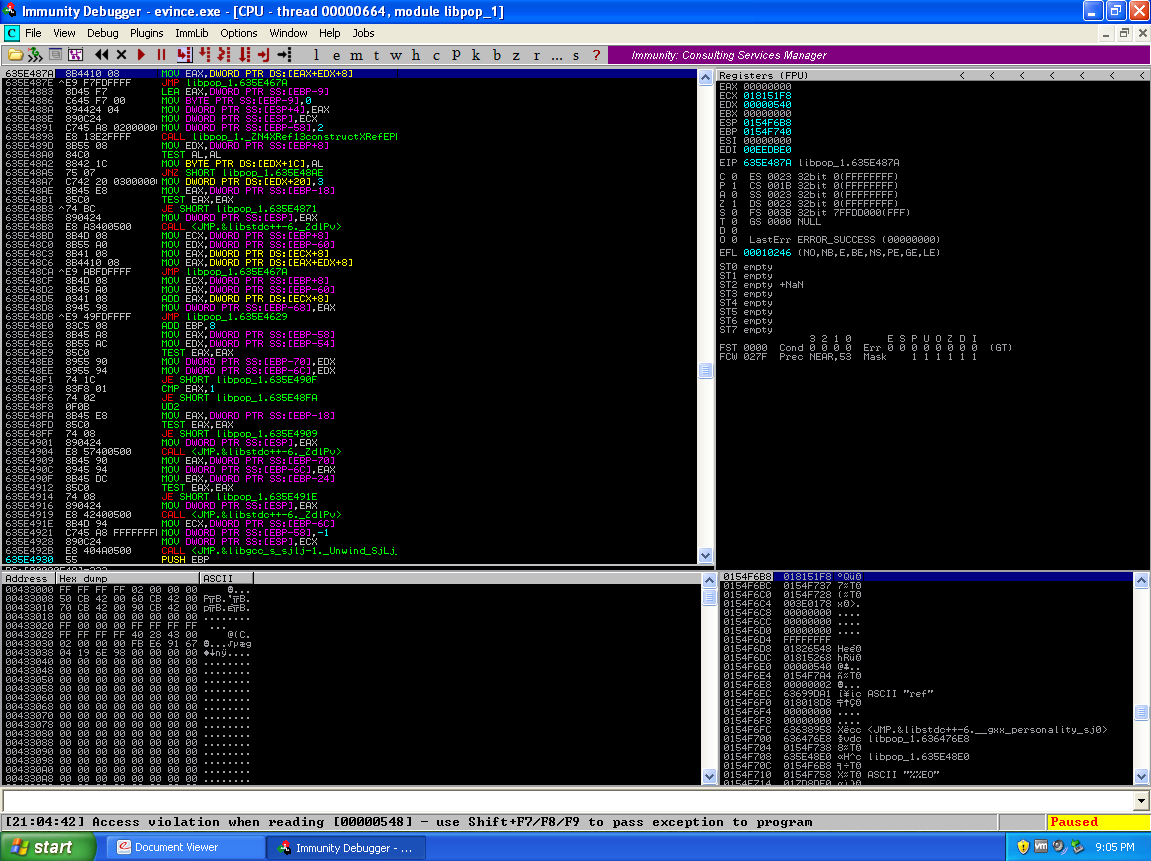This screenshot has height=861, width=1151.
Task: Open the ImmLib menu
Action: (x=192, y=33)
